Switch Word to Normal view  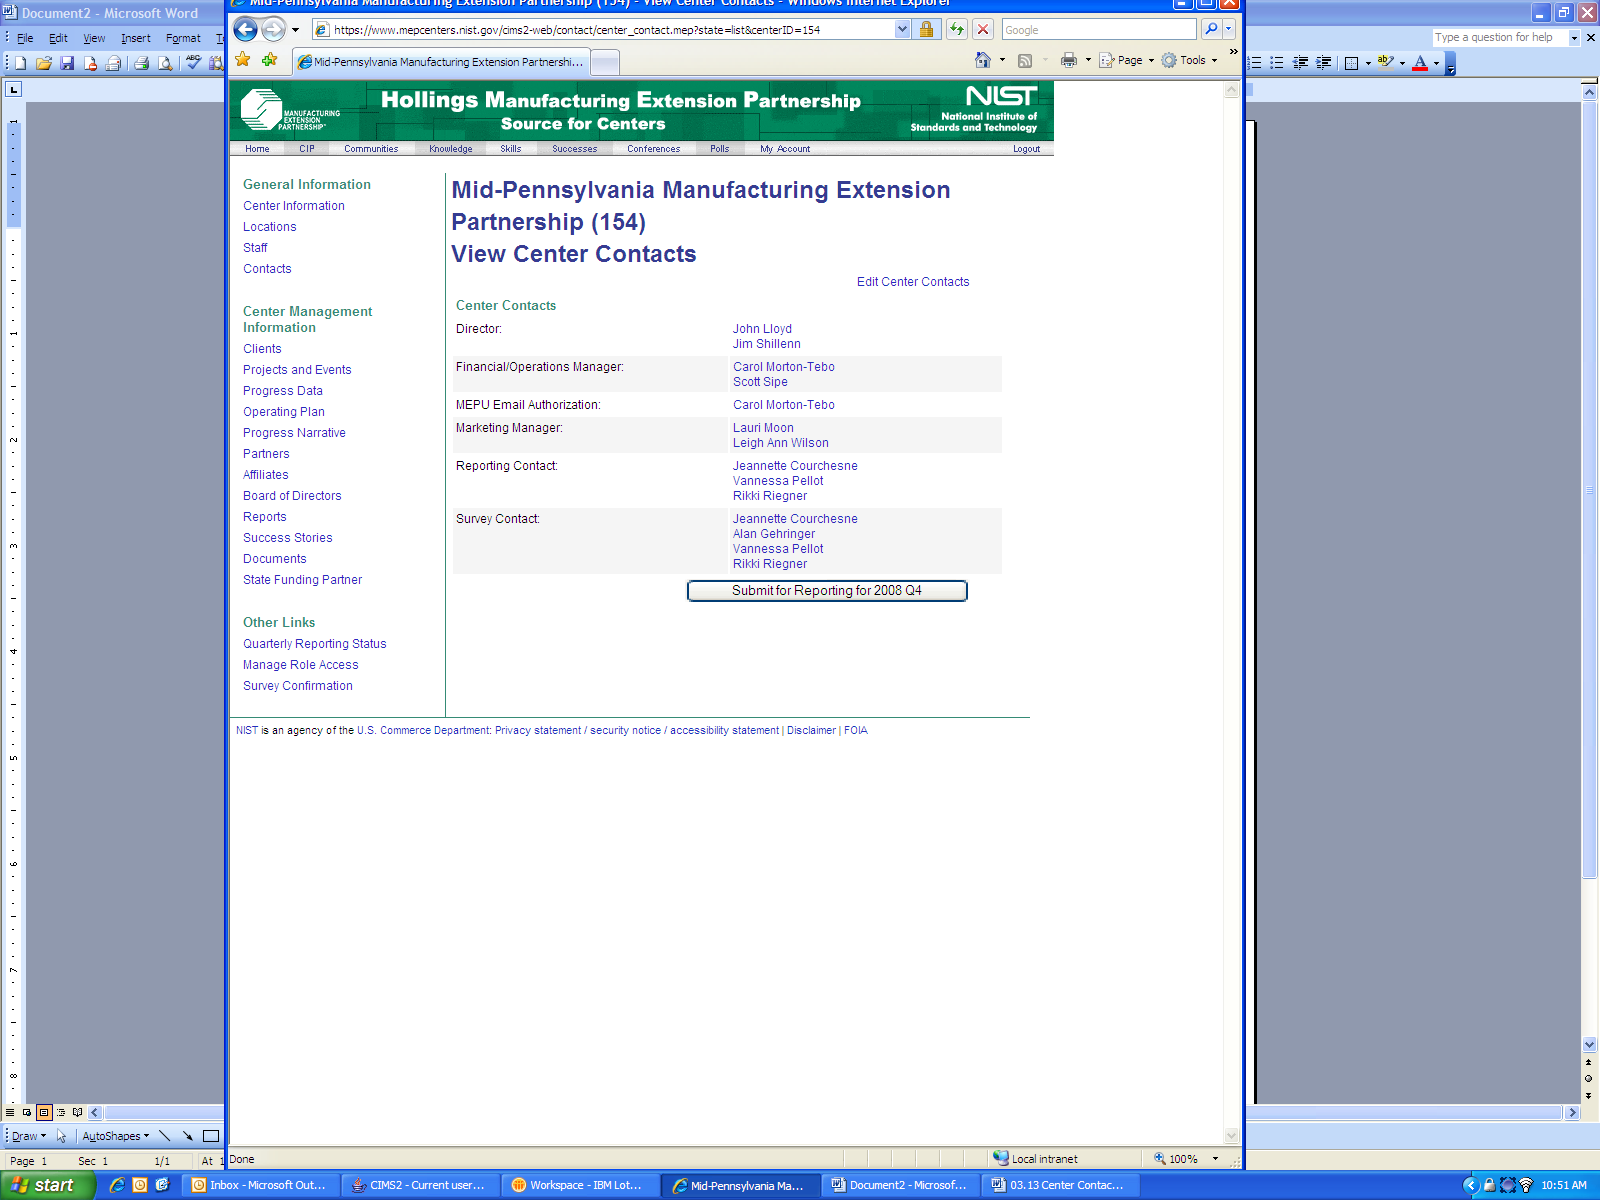pos(10,1112)
